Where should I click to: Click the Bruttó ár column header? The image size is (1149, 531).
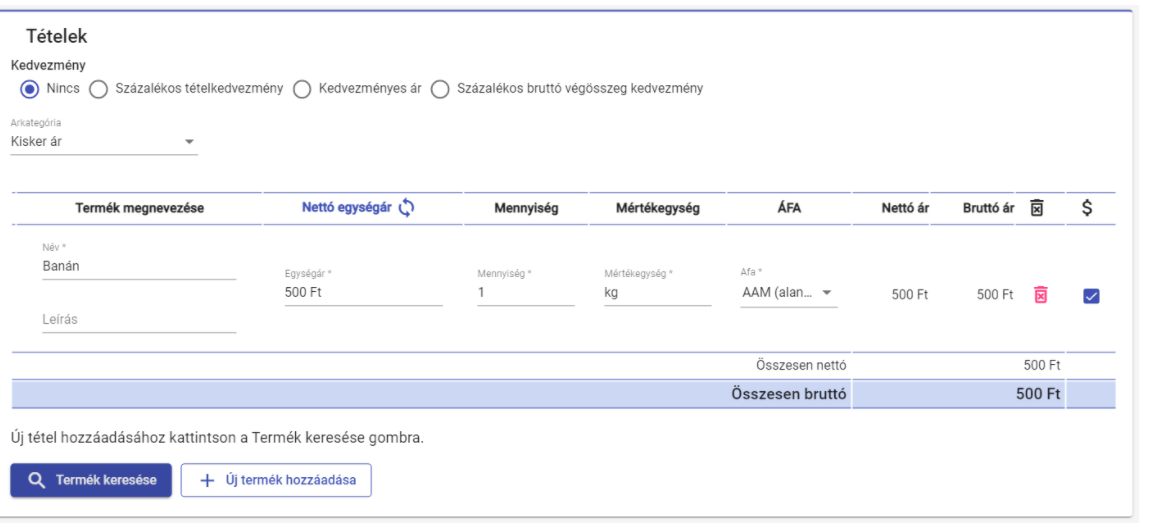pyautogui.click(x=989, y=208)
